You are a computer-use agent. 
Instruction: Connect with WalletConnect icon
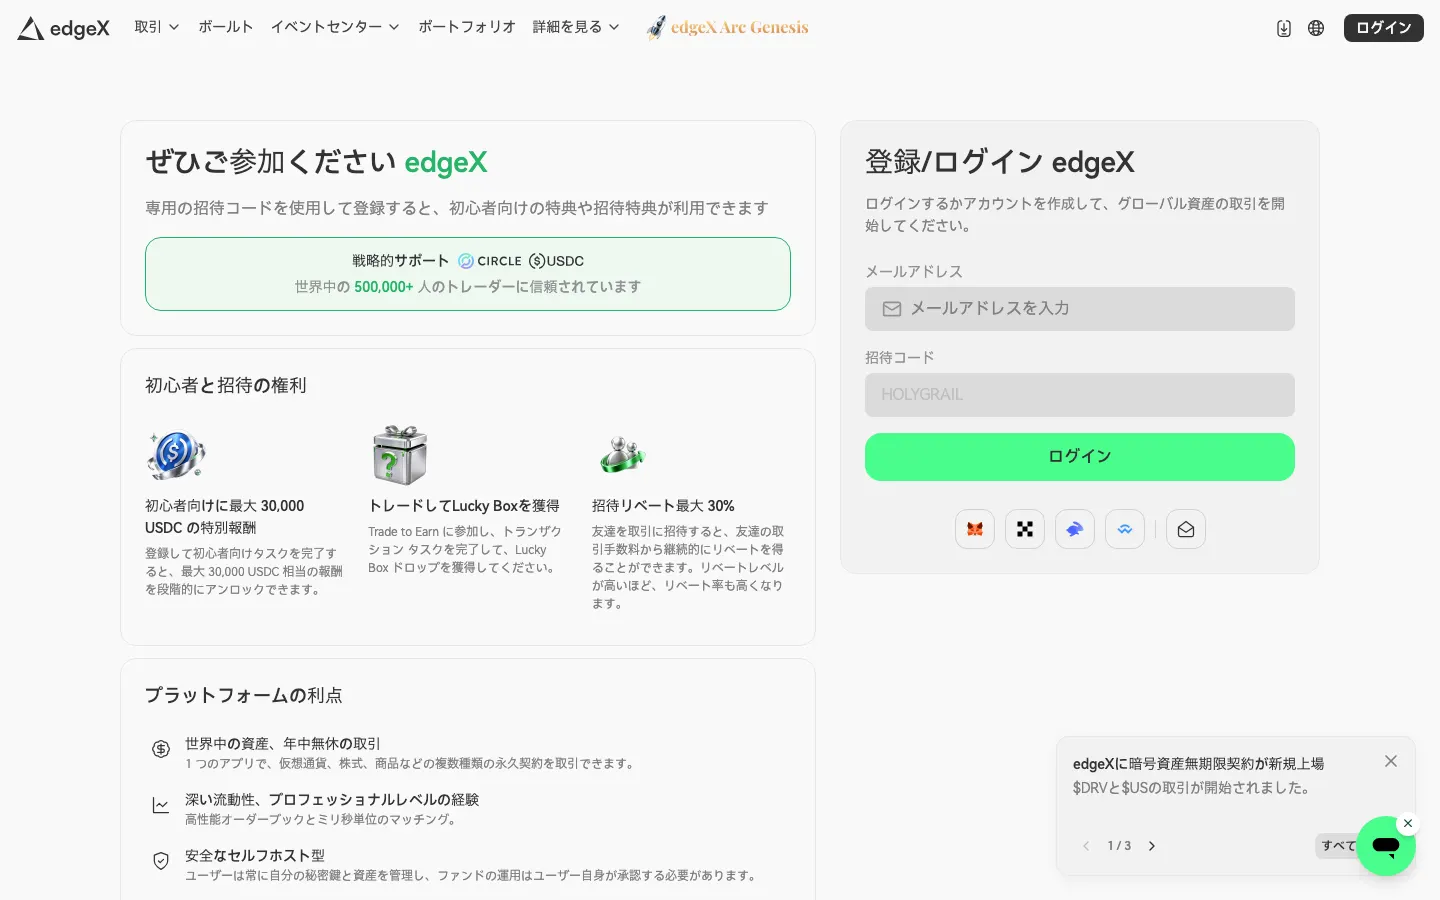click(1125, 529)
